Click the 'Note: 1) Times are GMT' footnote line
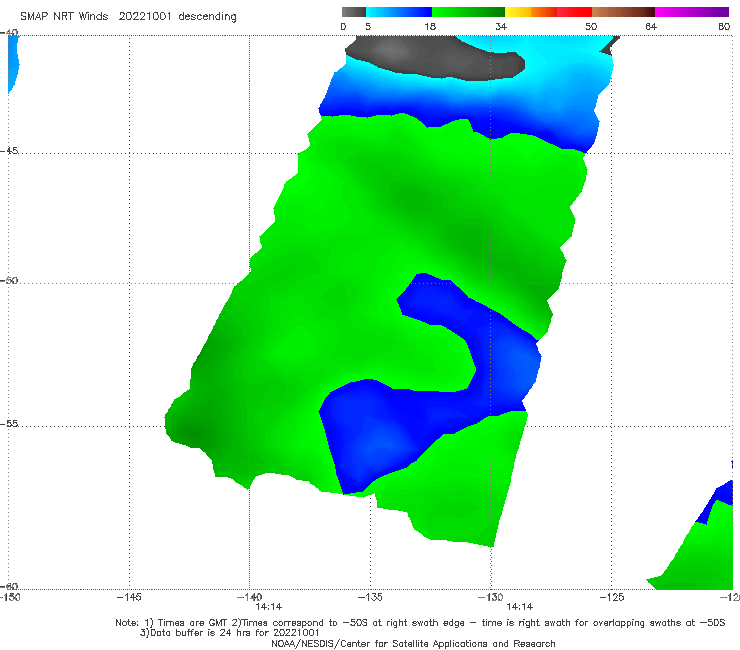Screen dimensions: 740x650 (x=420, y=623)
